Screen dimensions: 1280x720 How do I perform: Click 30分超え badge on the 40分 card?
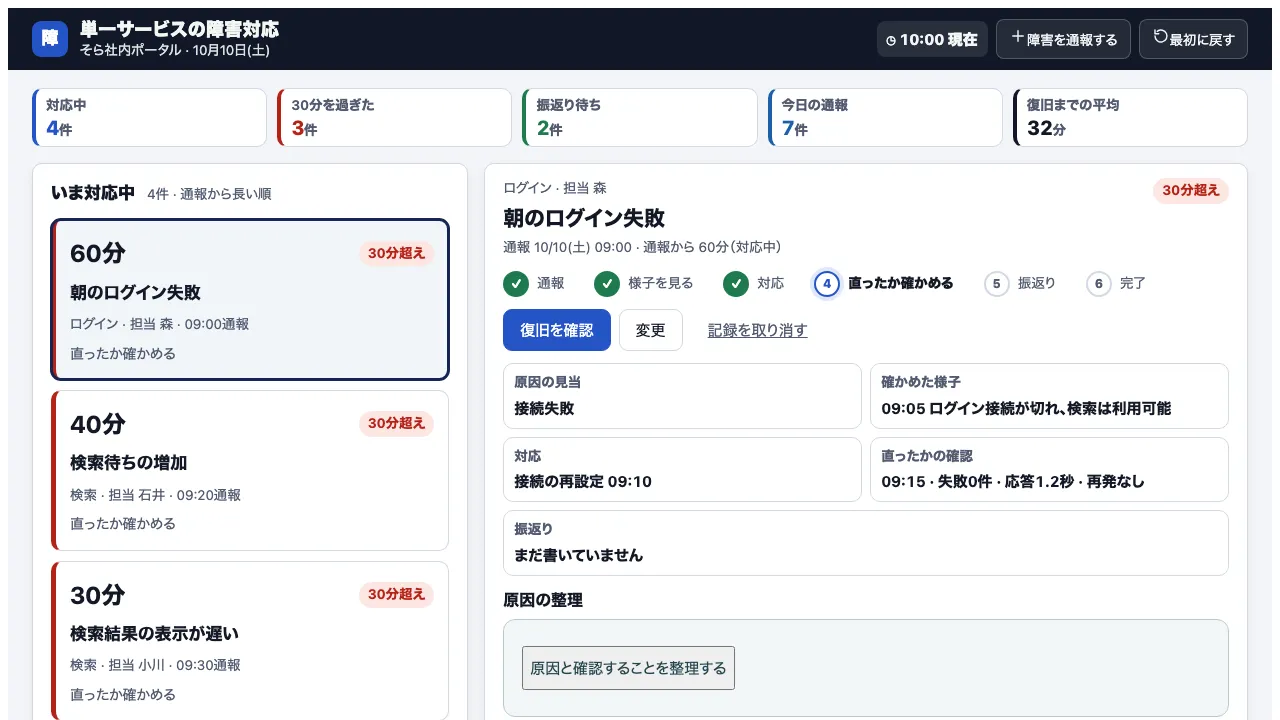pyautogui.click(x=396, y=424)
